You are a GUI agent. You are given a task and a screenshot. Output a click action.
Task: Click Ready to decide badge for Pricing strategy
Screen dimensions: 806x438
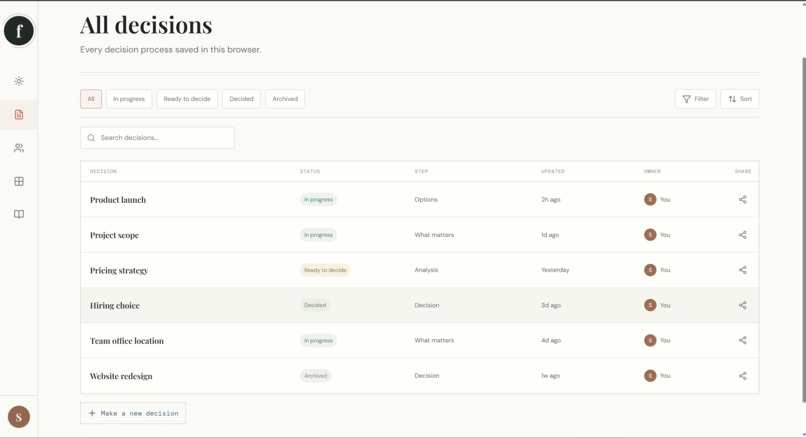pos(325,270)
